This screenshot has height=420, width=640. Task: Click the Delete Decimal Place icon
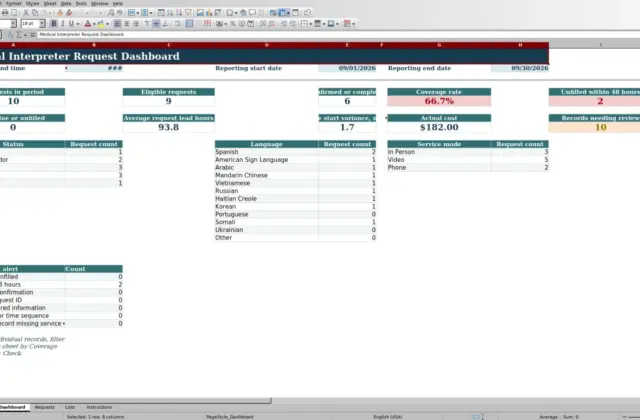(x=271, y=24)
